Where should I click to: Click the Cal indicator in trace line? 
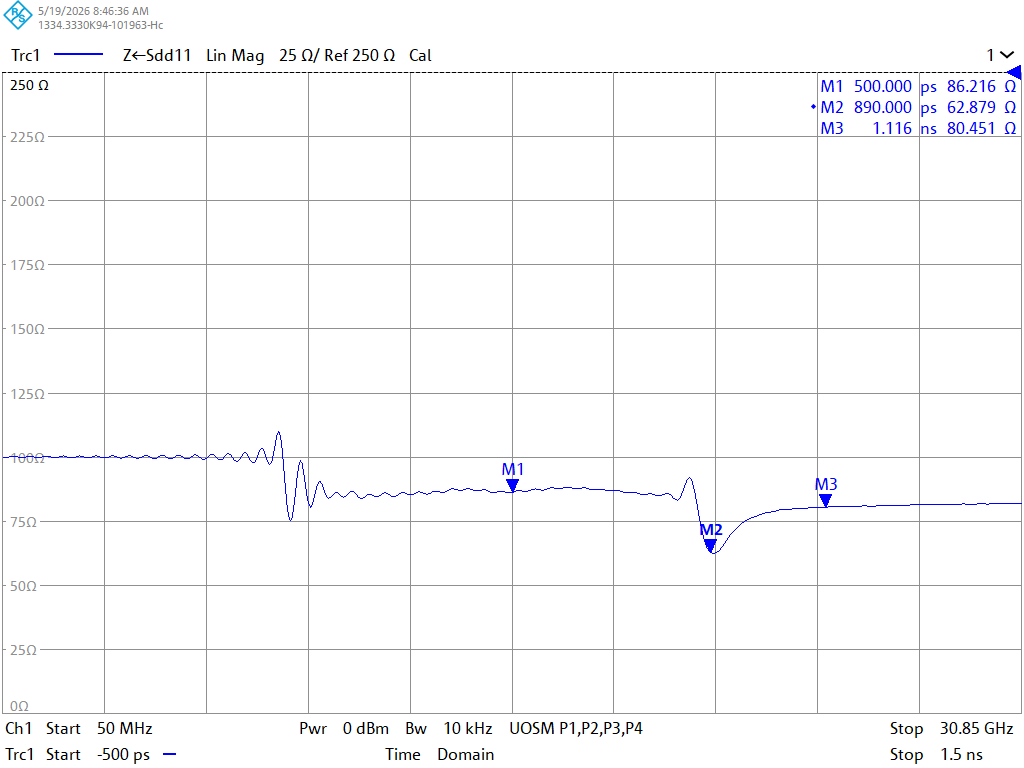(420, 56)
